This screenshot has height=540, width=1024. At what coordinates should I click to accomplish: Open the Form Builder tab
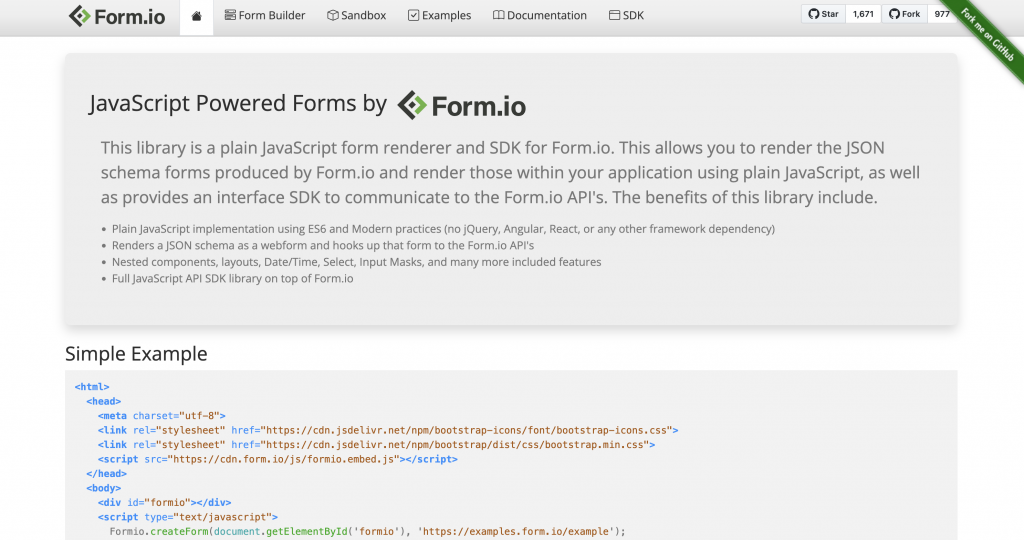pos(265,16)
